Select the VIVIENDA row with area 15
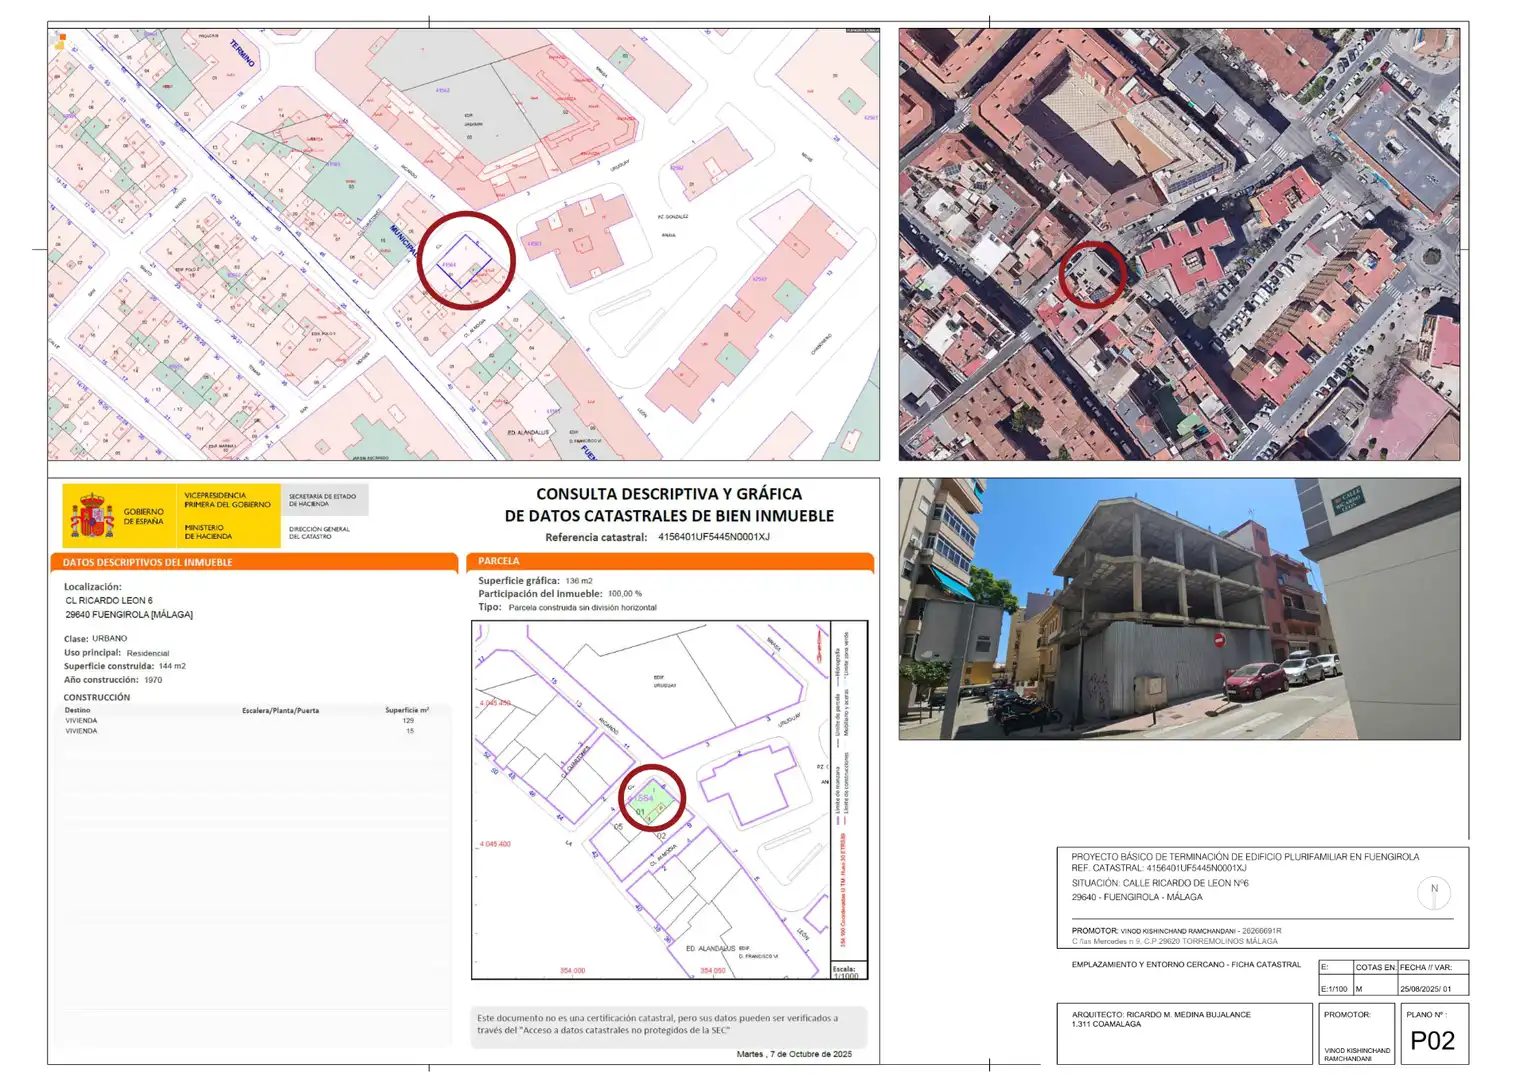 (240, 731)
